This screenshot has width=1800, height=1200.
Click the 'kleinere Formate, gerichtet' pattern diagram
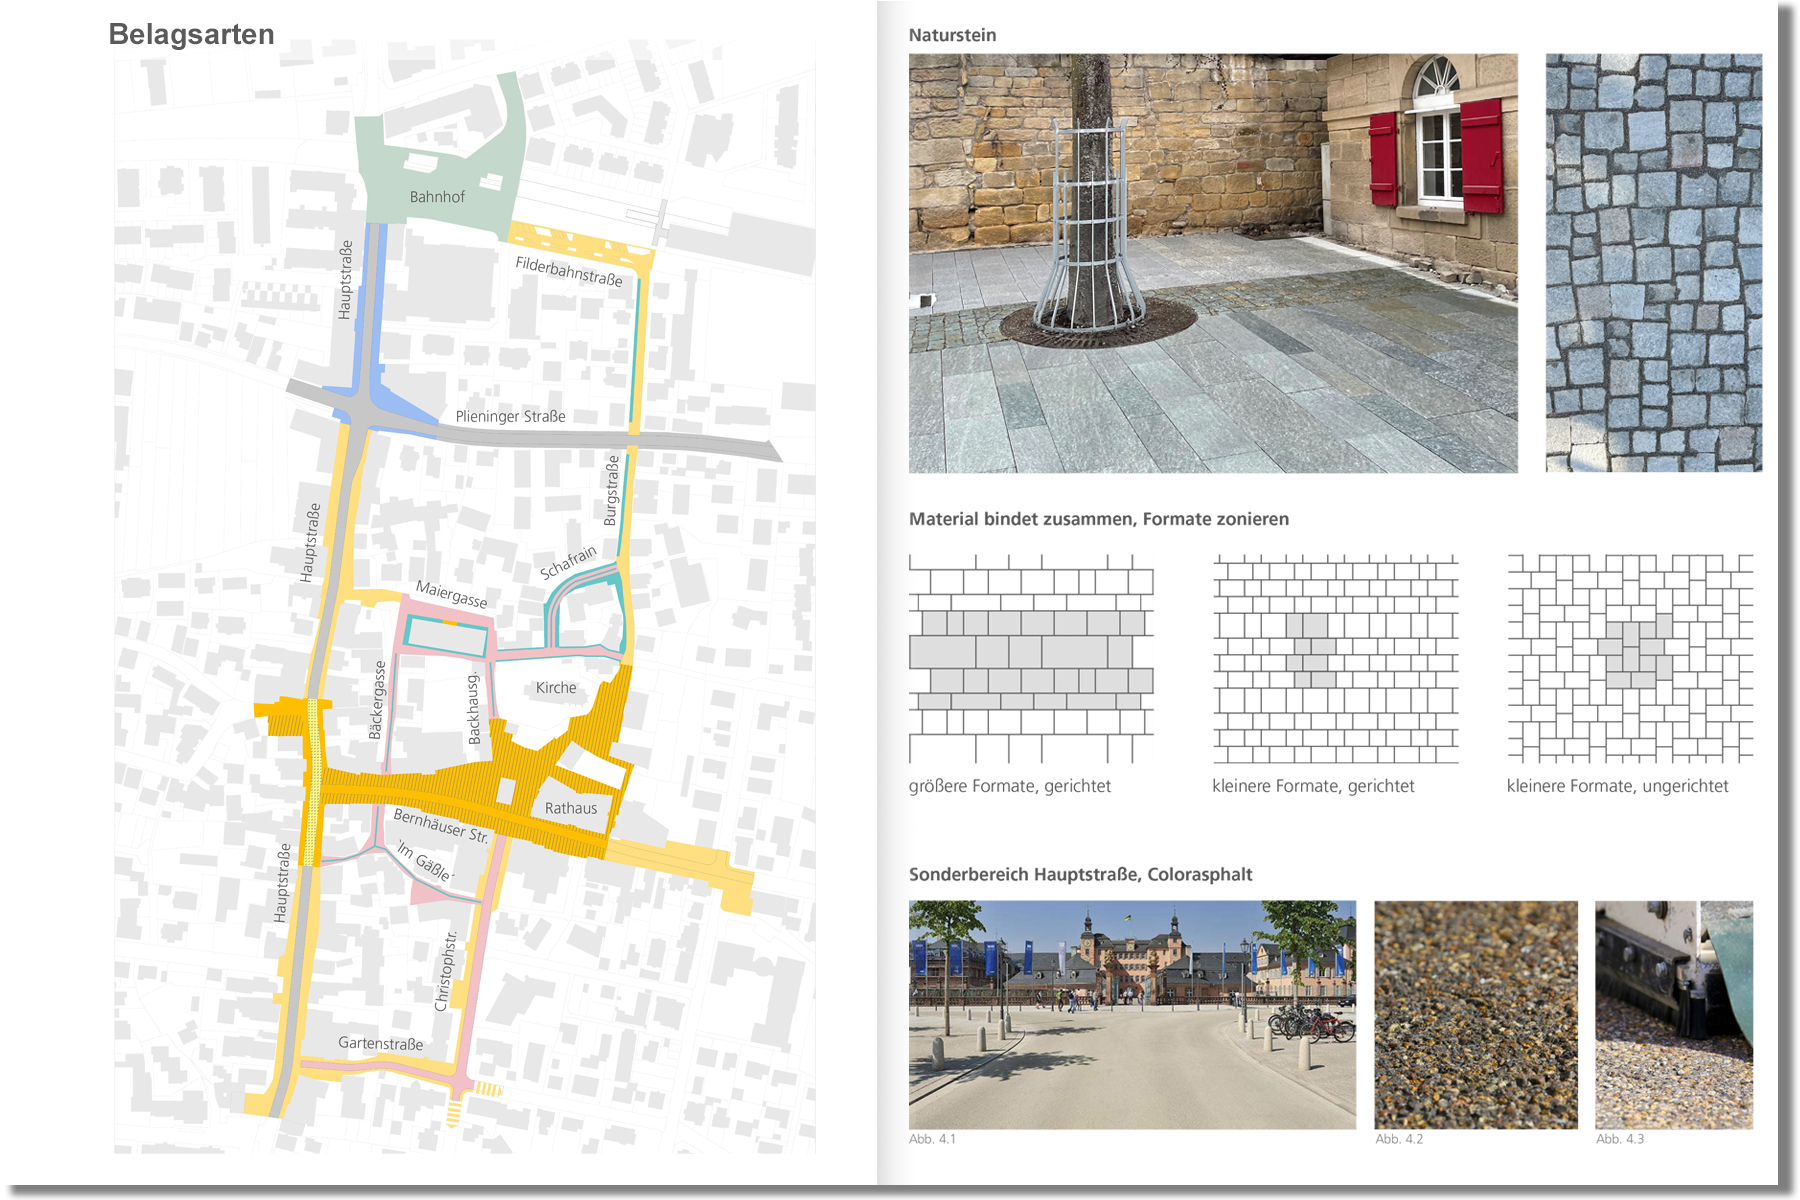tap(1335, 659)
